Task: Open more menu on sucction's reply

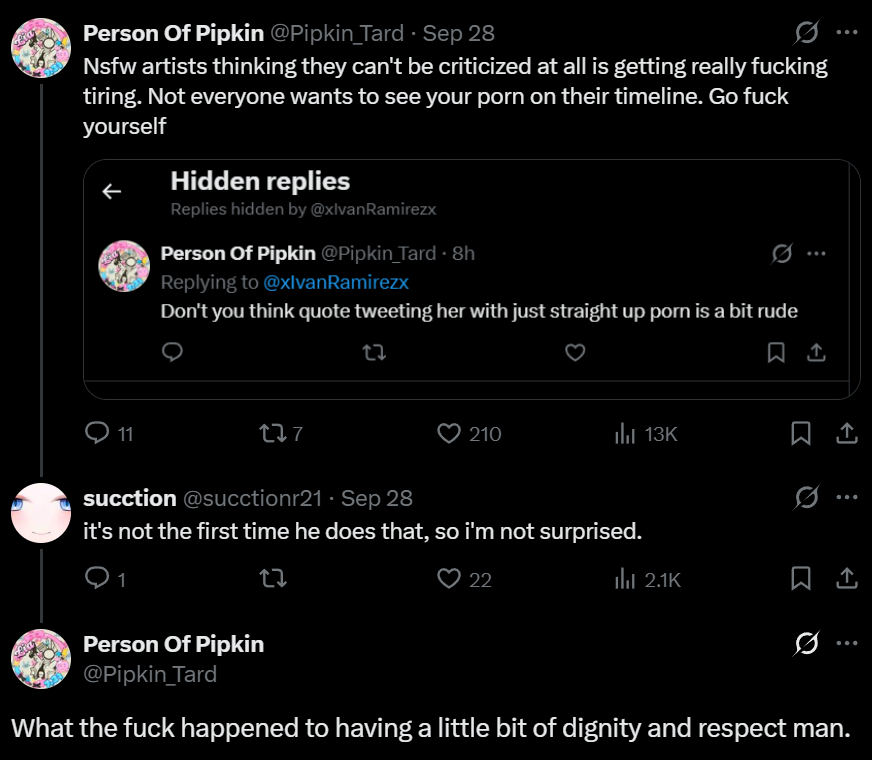Action: (846, 497)
